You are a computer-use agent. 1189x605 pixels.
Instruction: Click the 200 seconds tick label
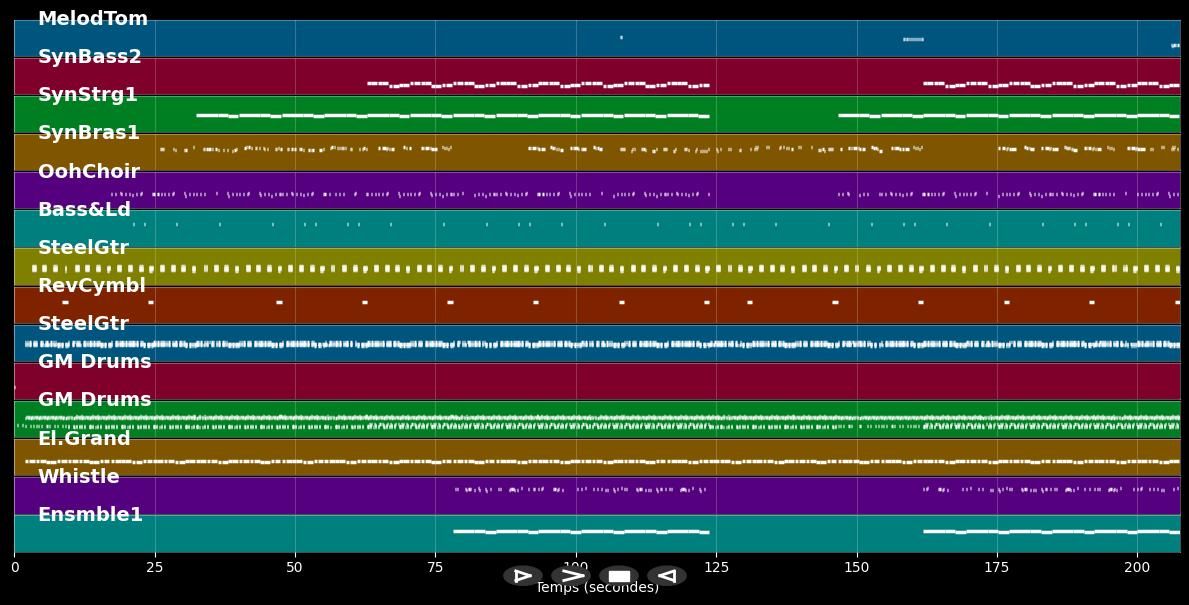[1137, 568]
